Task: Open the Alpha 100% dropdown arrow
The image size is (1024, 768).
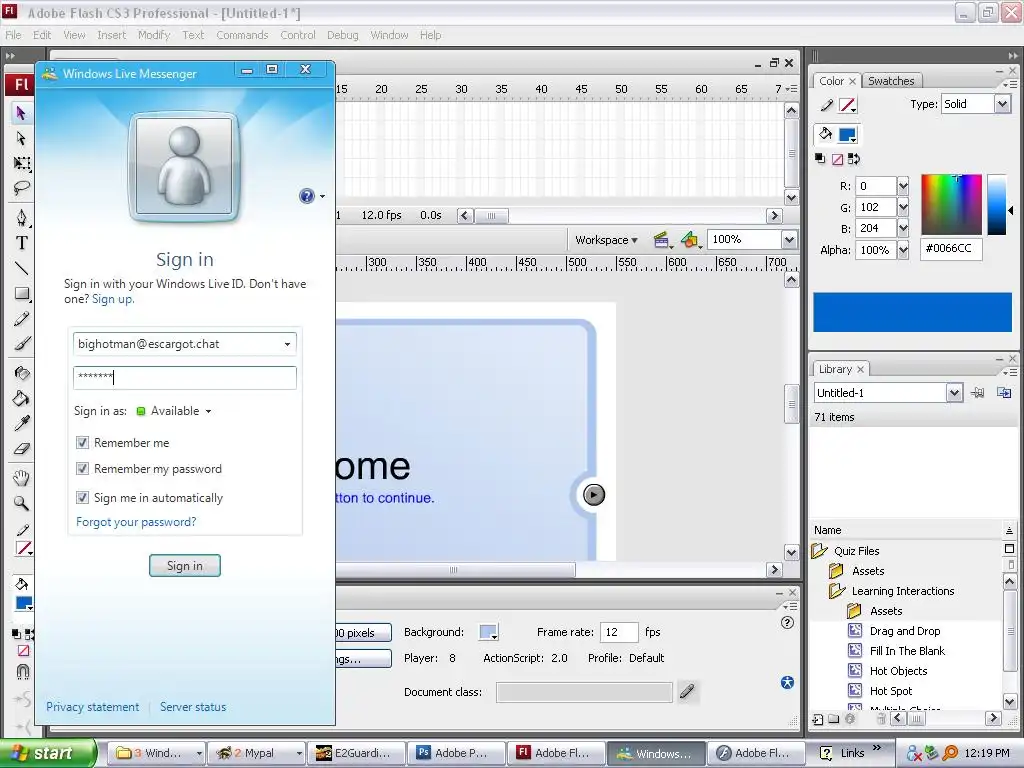Action: (x=903, y=249)
